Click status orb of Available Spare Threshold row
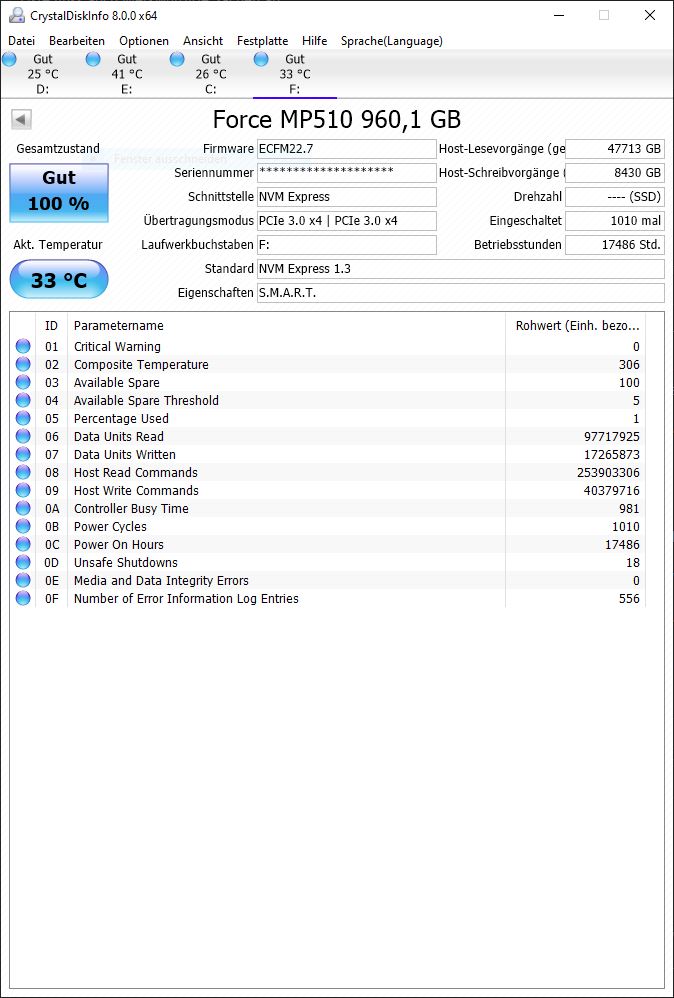 point(23,400)
